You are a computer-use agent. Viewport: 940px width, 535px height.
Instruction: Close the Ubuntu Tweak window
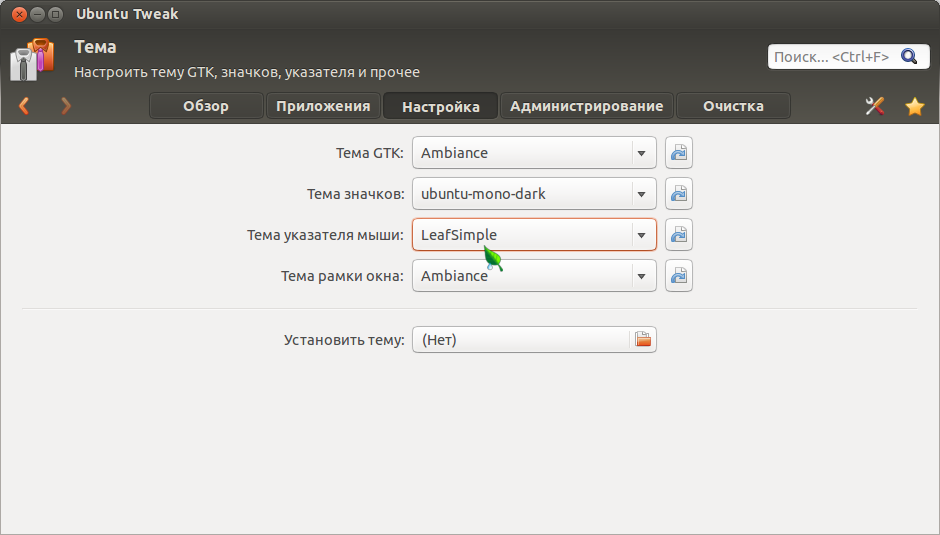19,14
